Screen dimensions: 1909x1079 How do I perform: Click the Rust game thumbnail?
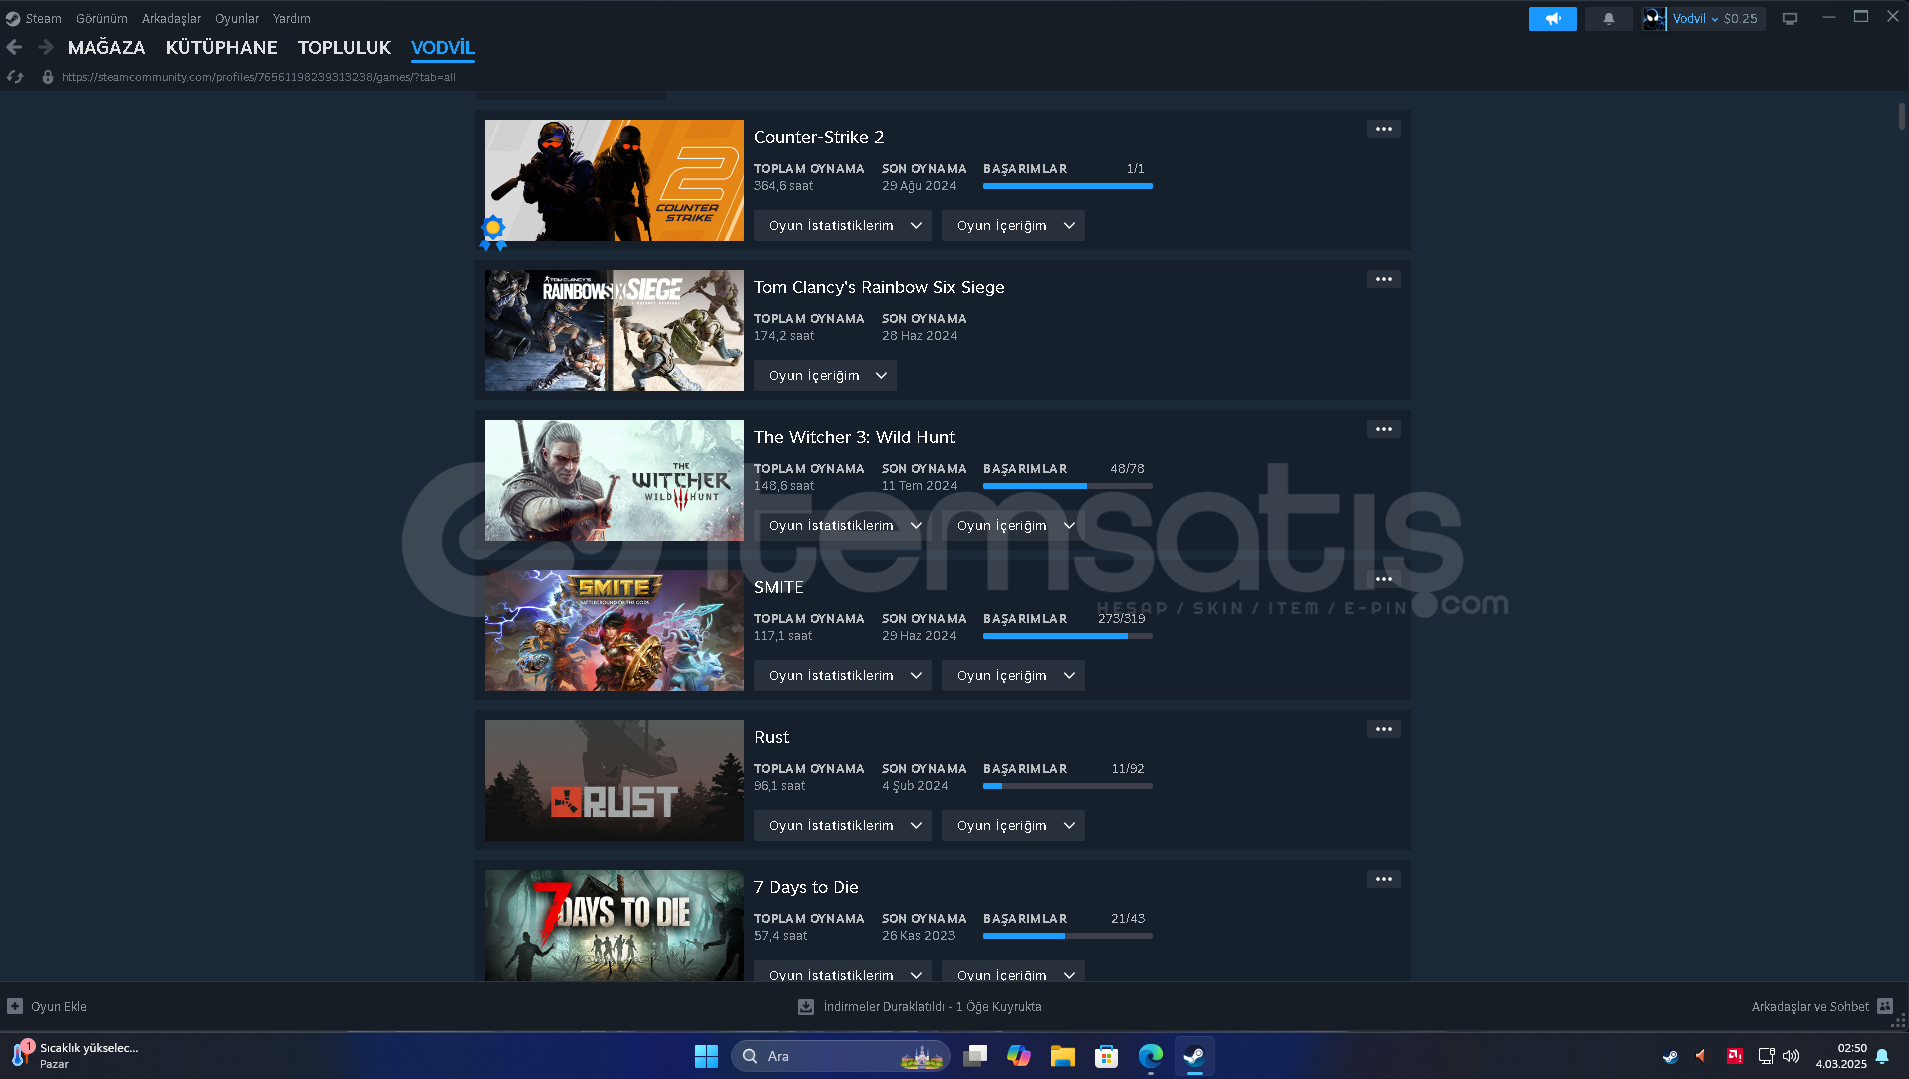(614, 781)
